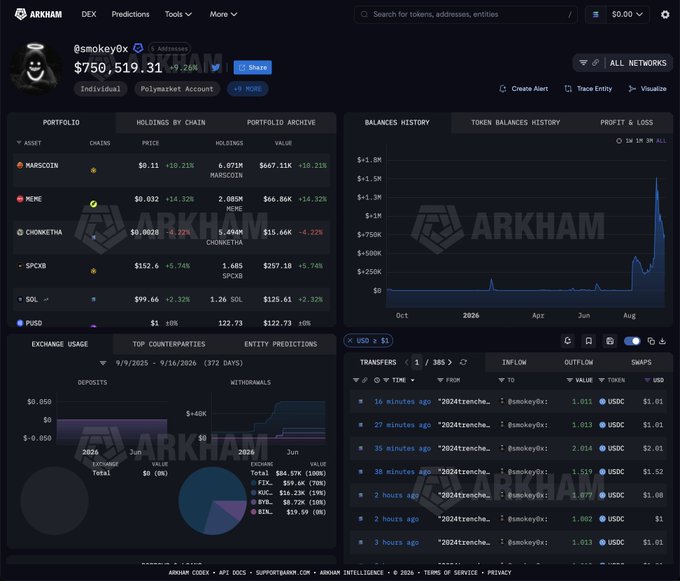Expand the +9 MORE tags

(248, 89)
